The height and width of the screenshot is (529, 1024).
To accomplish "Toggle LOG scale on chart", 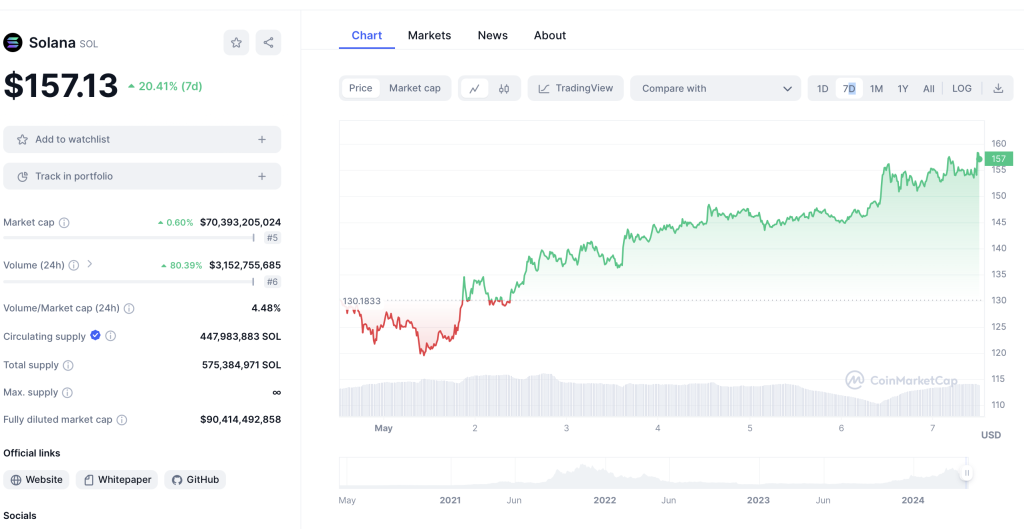I will (961, 89).
